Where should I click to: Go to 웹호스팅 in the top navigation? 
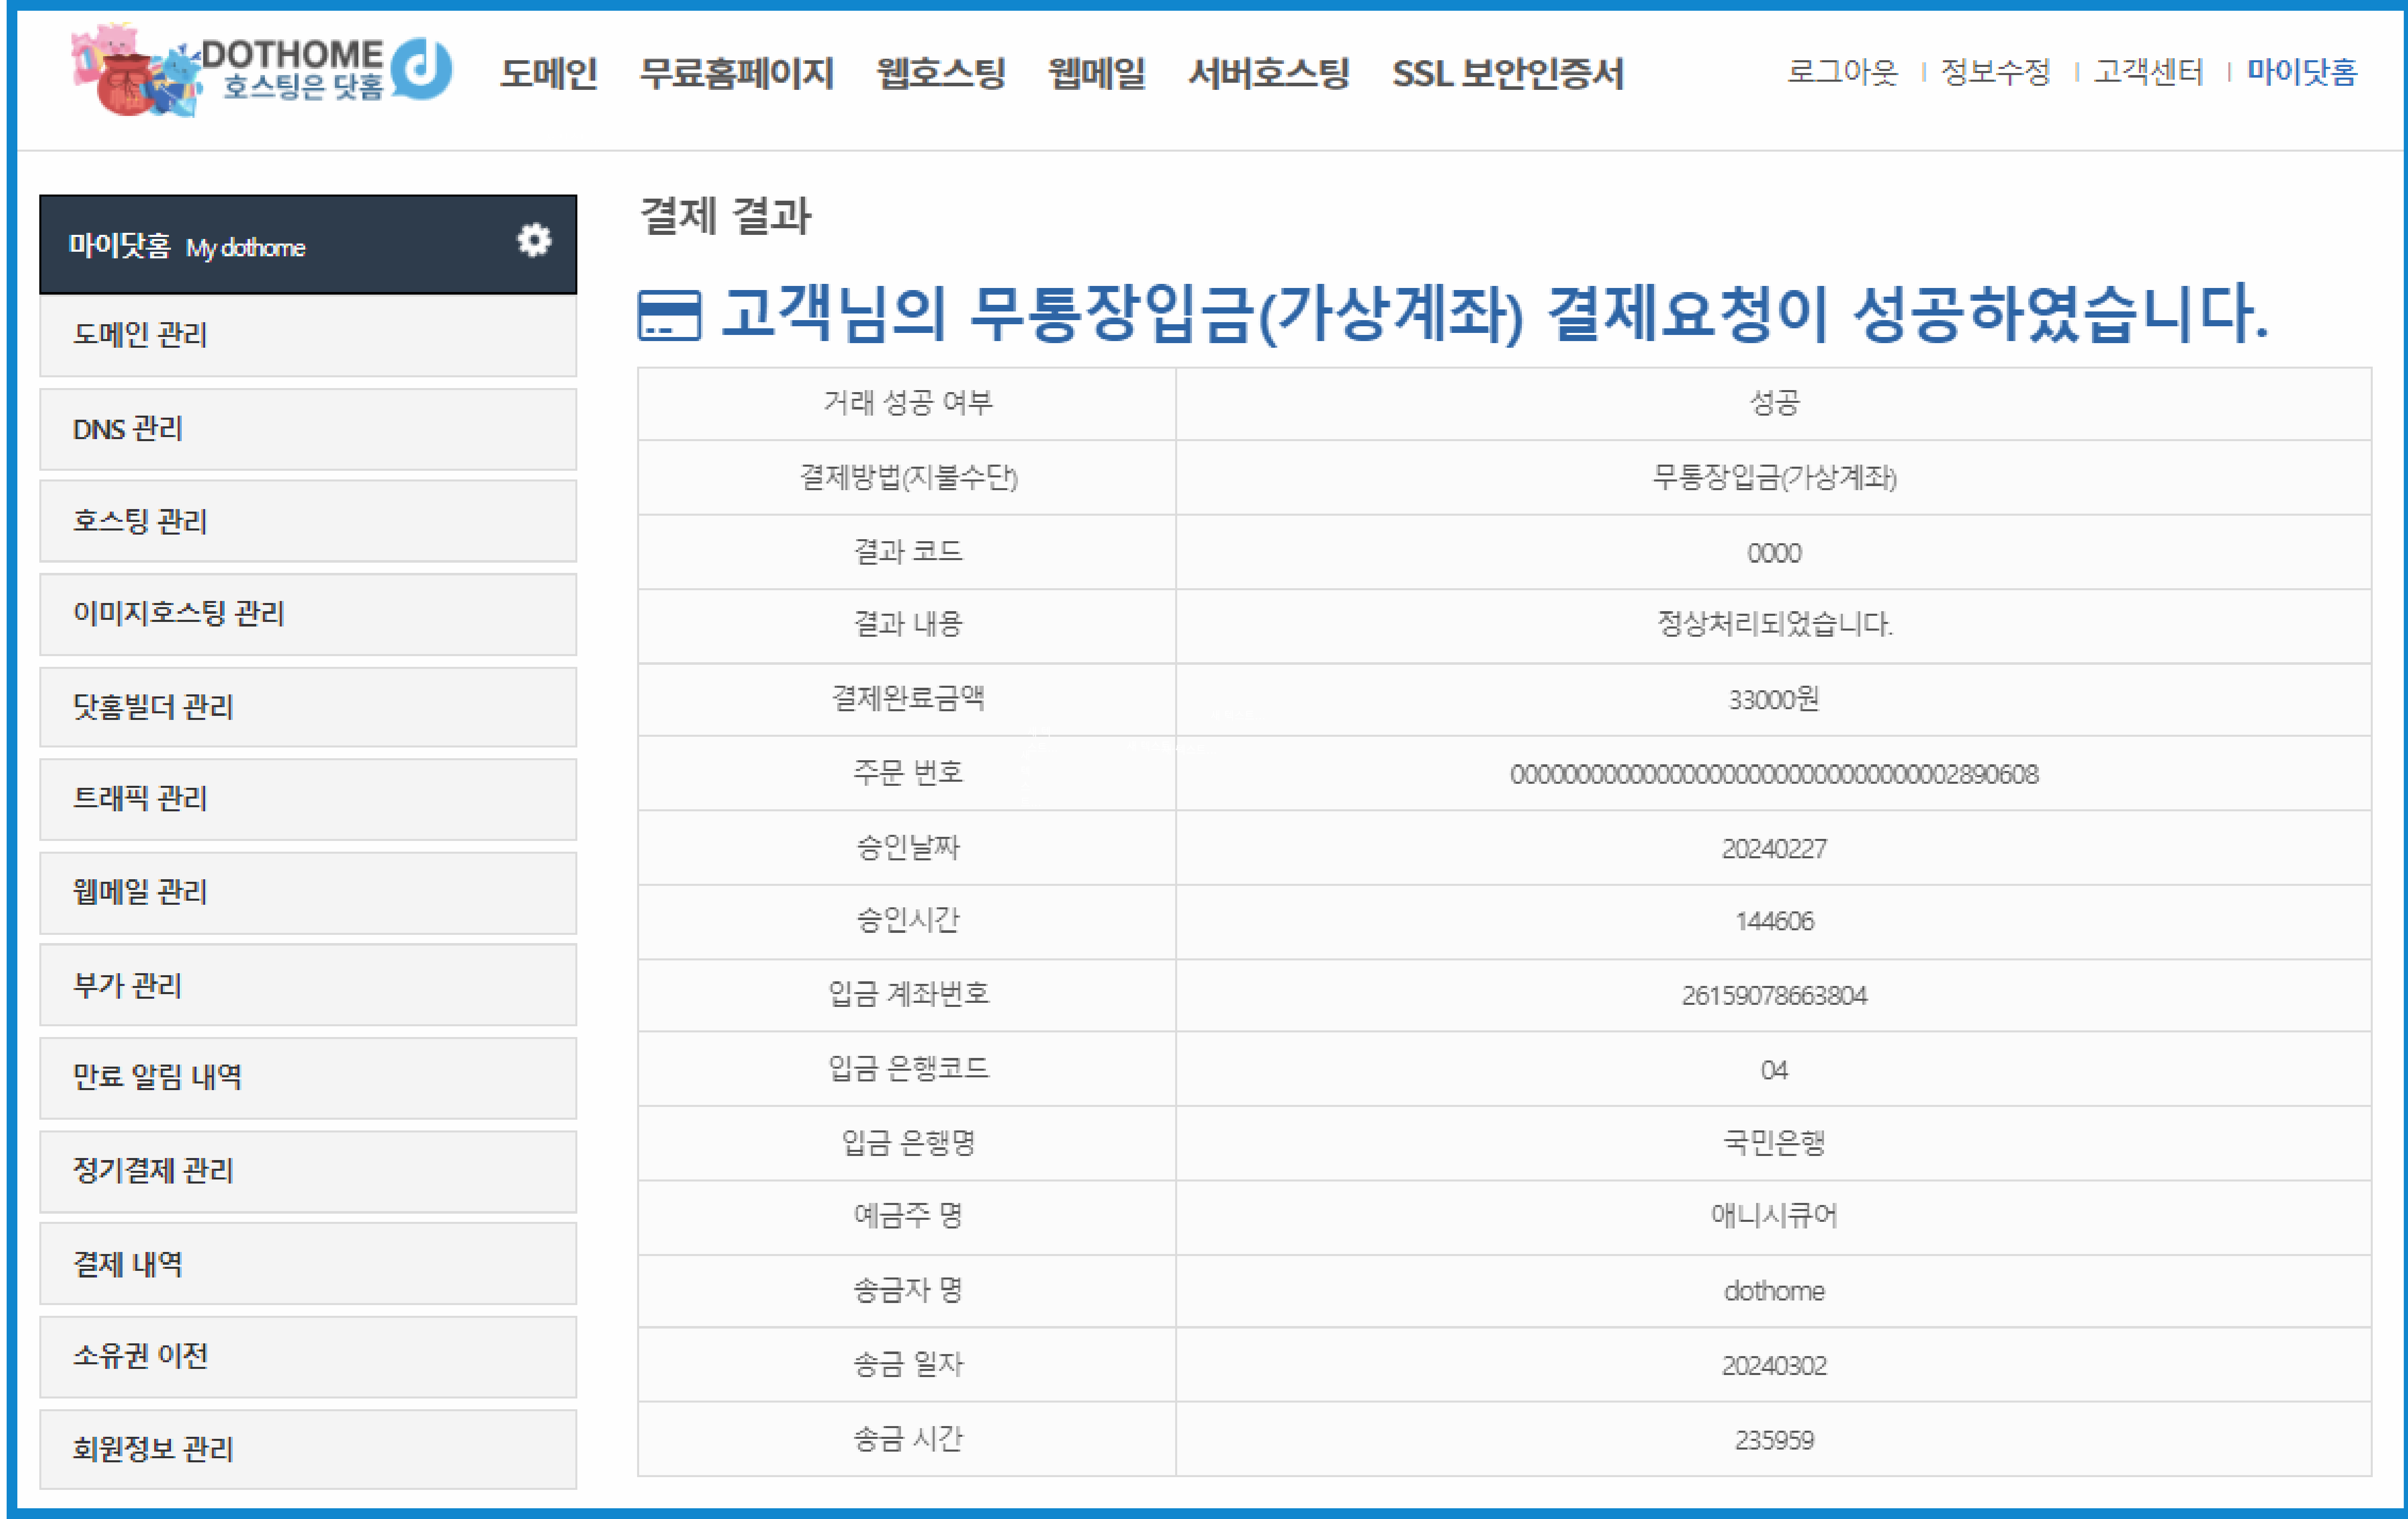pos(940,73)
